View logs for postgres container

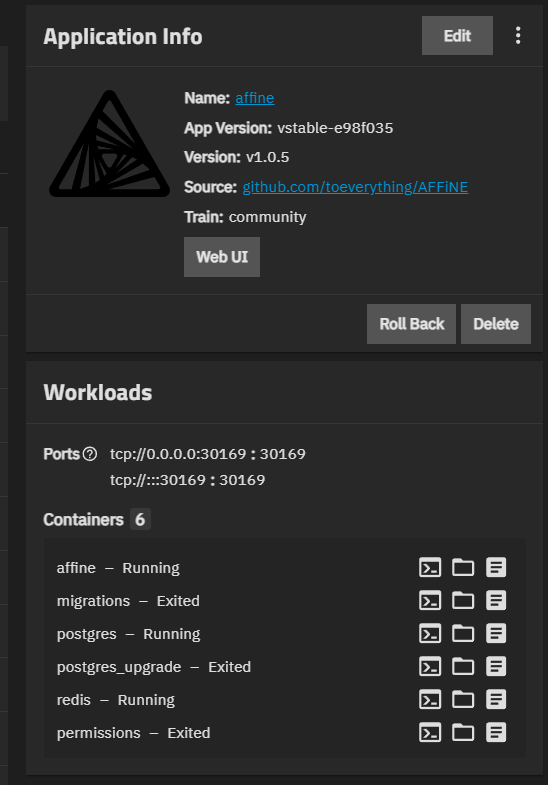pos(496,634)
